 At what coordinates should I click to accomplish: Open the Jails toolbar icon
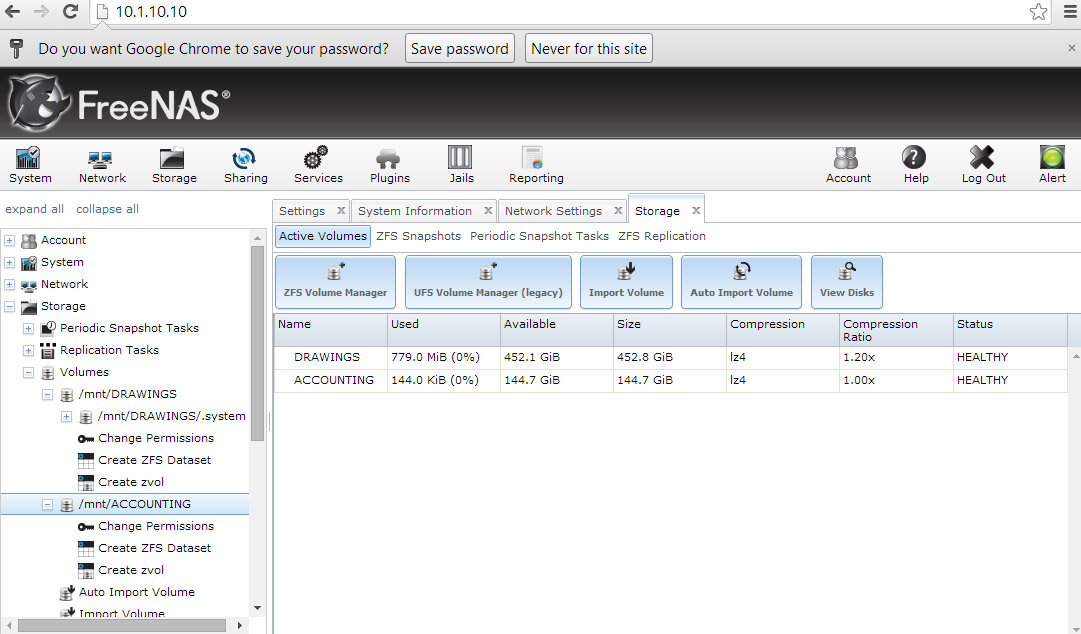(461, 165)
